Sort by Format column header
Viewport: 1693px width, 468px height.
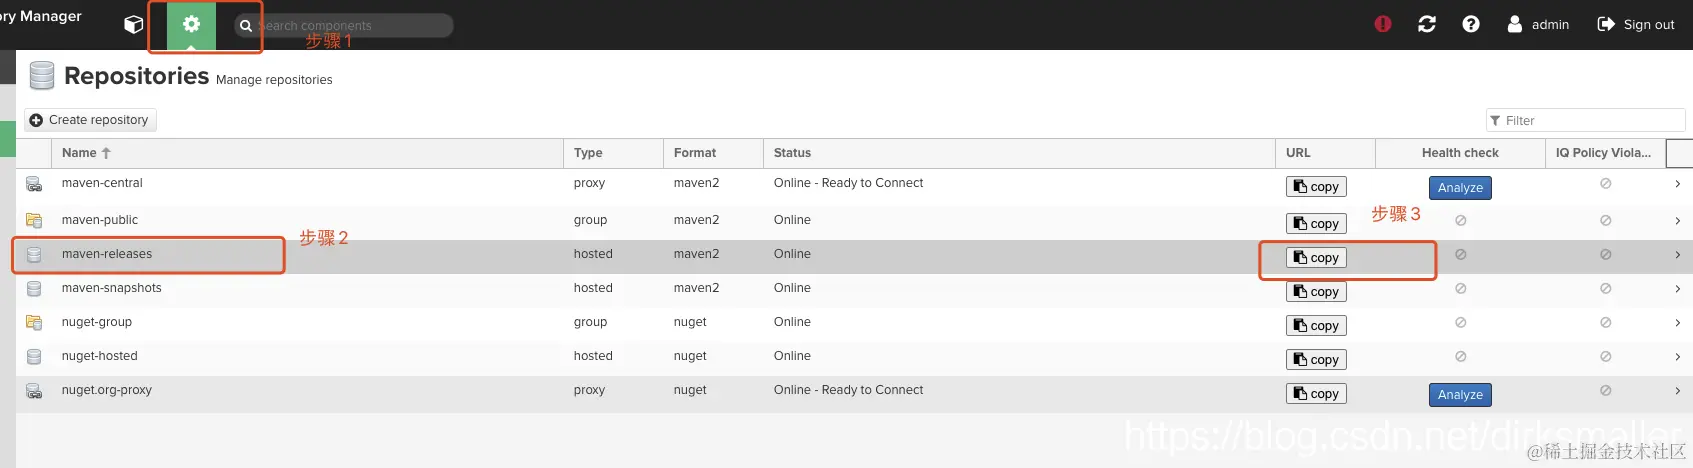pos(713,153)
